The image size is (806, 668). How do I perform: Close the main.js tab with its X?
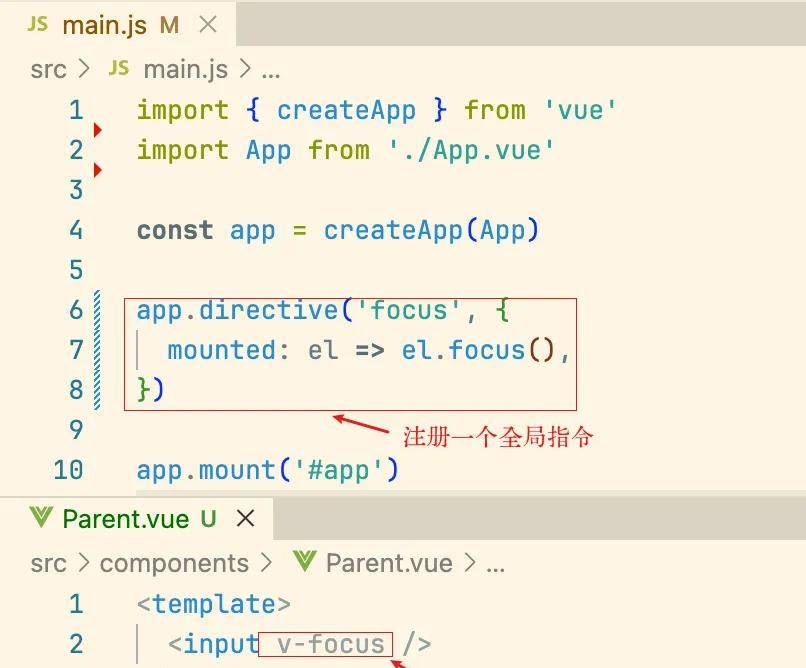pos(210,26)
